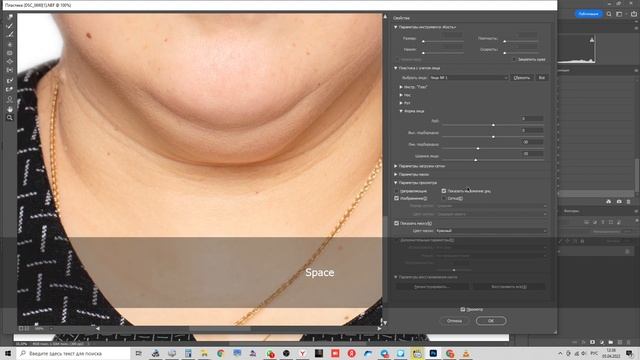This screenshot has width=640, height=360.
Task: Open Task View from the taskbar
Action: point(138,353)
